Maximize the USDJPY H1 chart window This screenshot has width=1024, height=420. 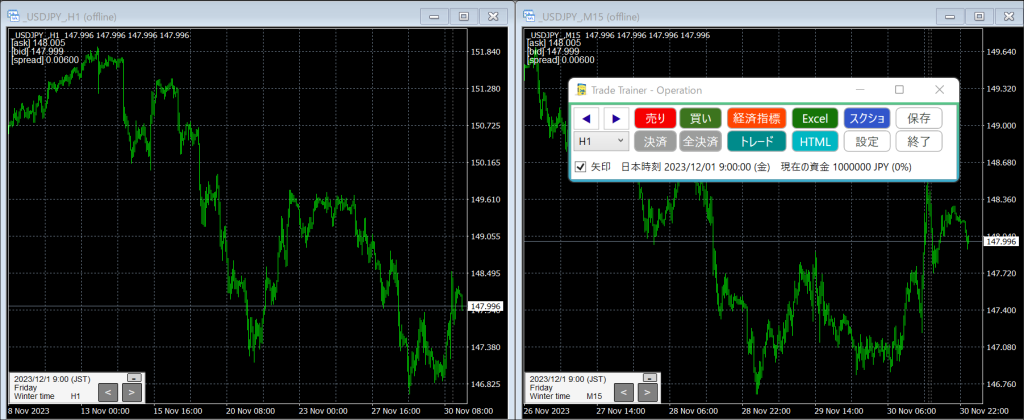[x=462, y=16]
